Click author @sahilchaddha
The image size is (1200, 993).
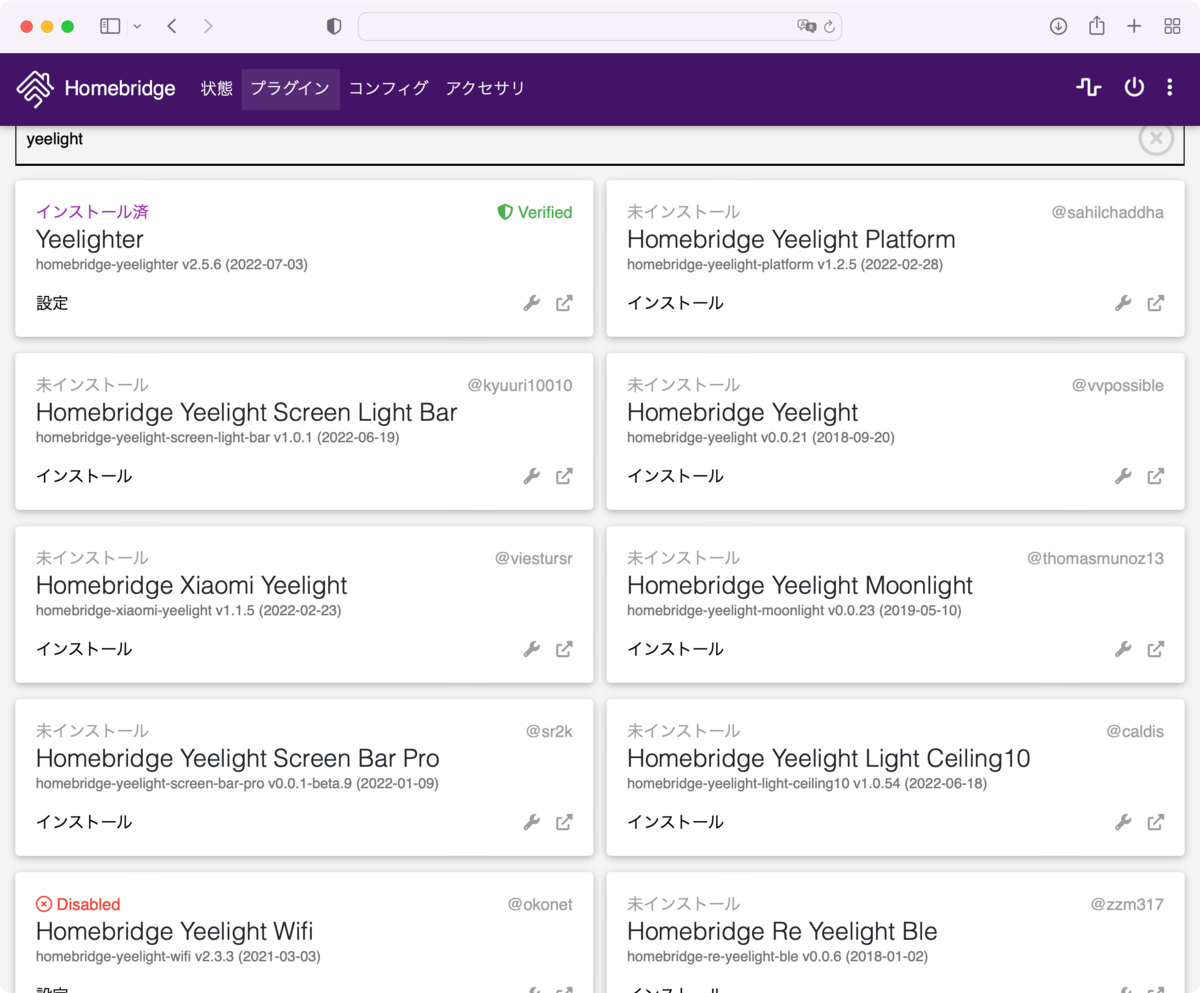1107,212
